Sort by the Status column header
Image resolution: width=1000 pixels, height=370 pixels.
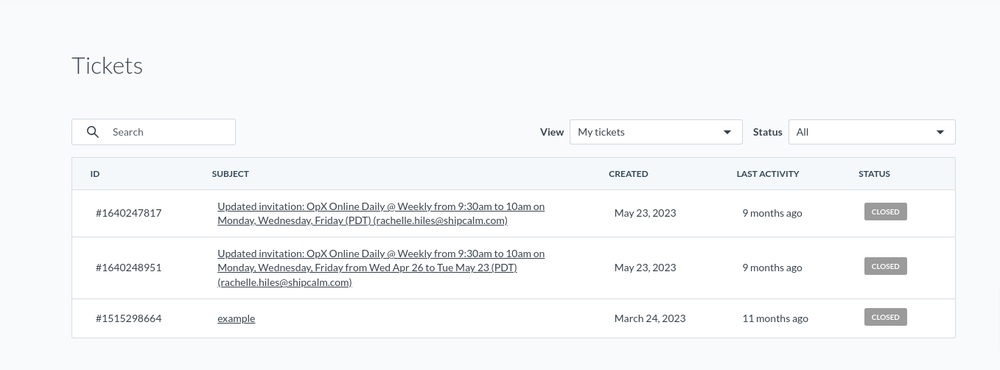click(x=874, y=174)
